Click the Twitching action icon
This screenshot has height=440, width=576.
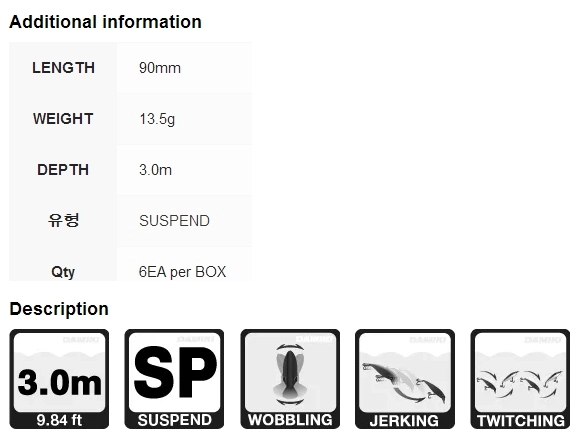pos(520,379)
